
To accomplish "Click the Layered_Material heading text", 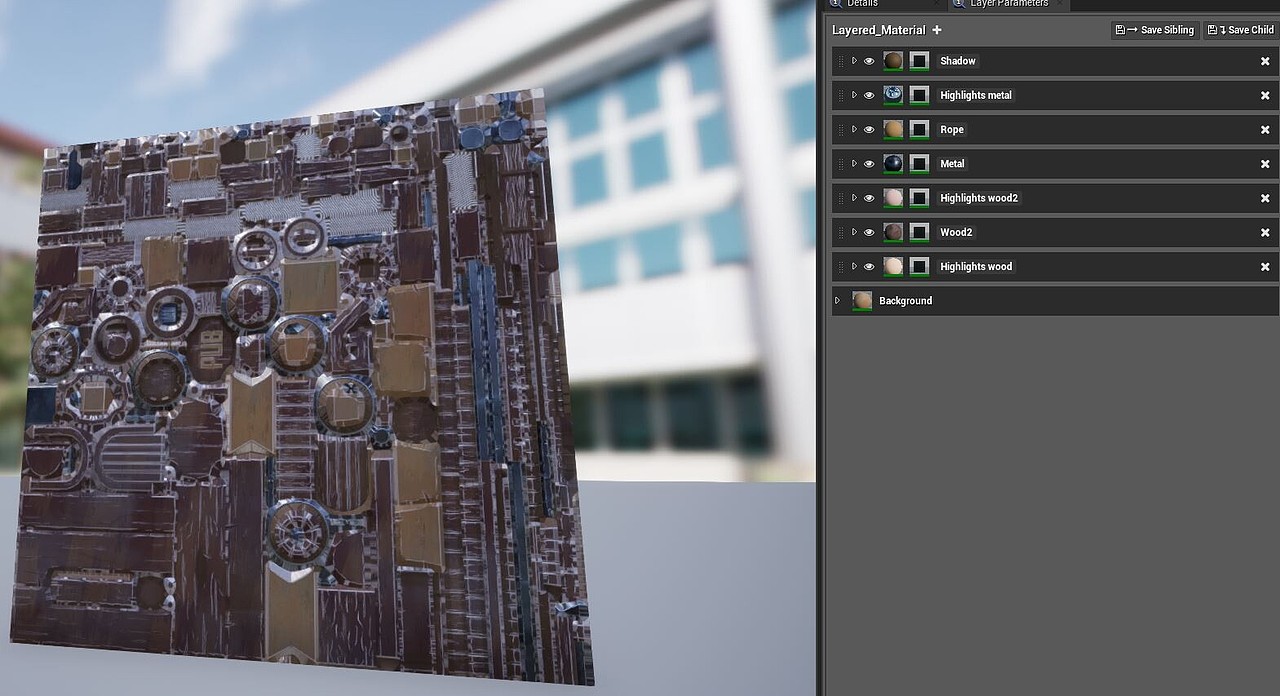I will 879,30.
